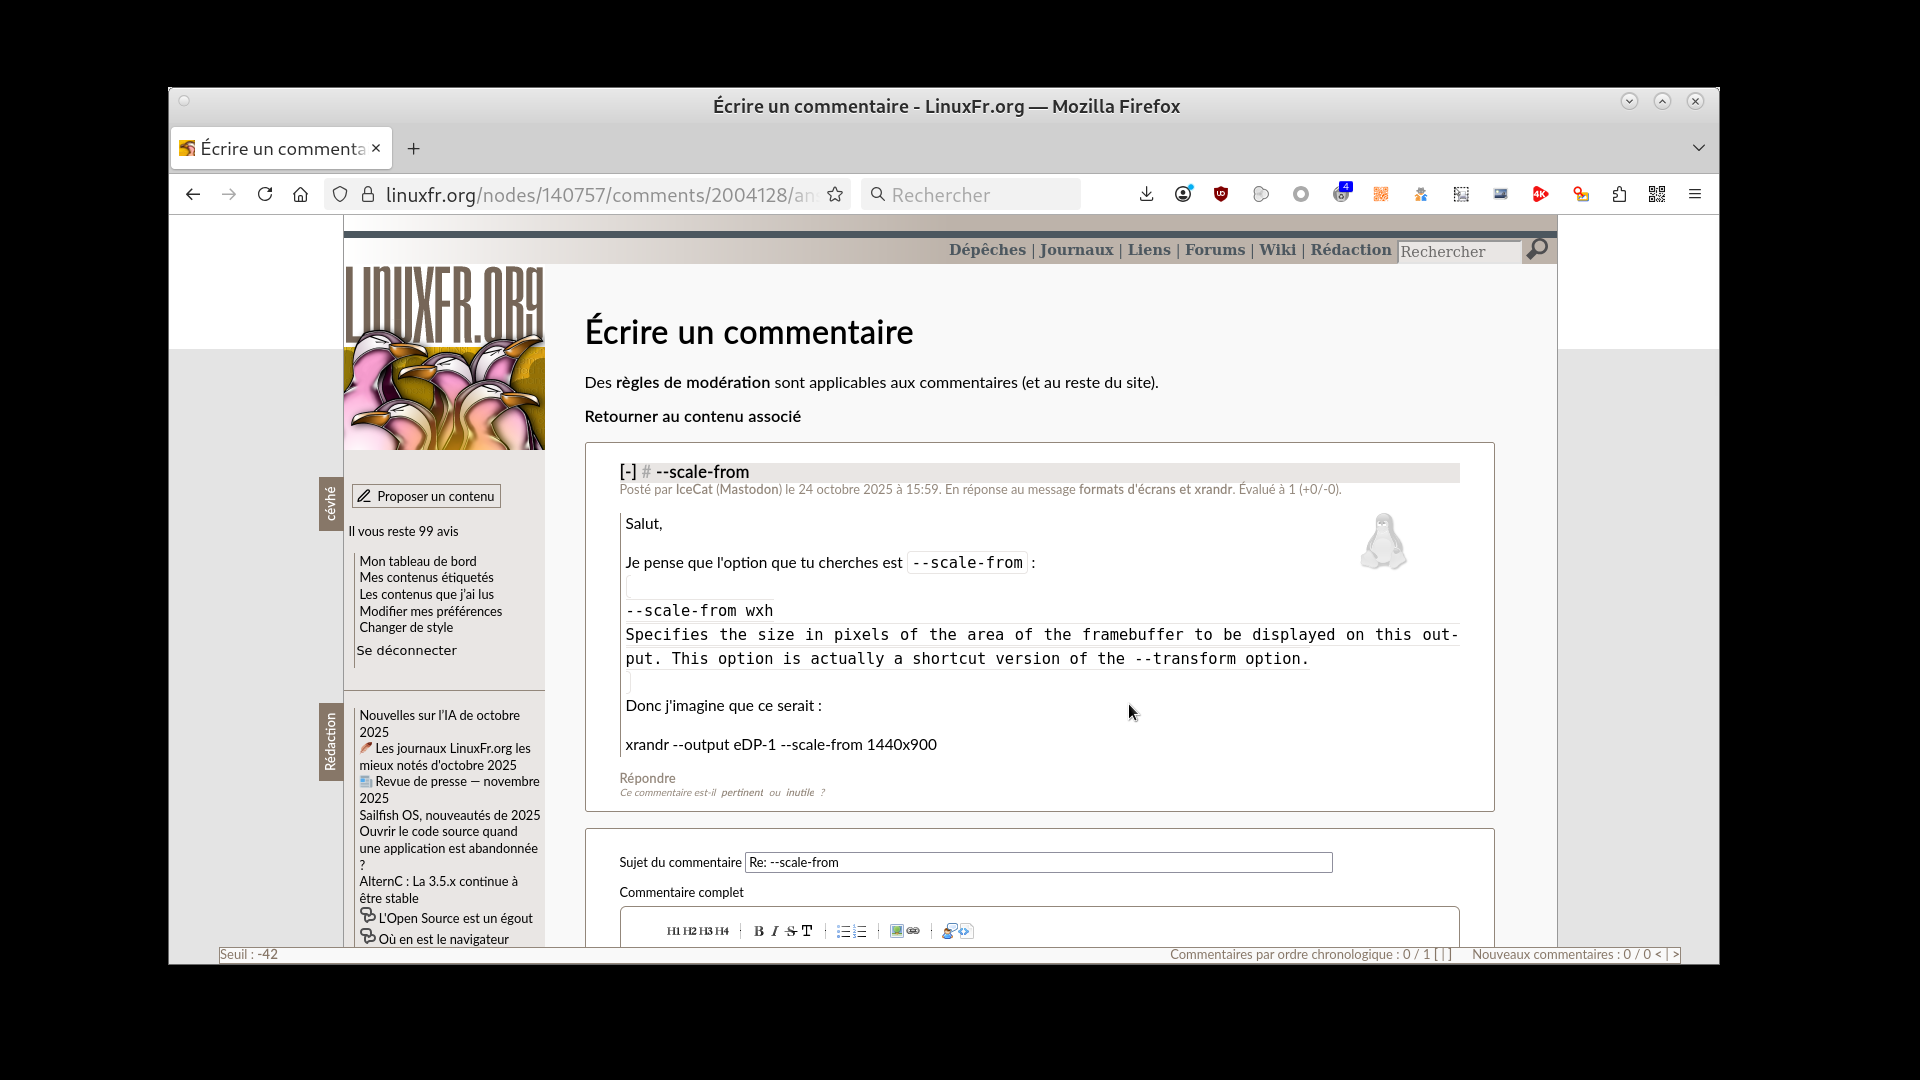The height and width of the screenshot is (1080, 1920).
Task: Click the Bold formatting icon
Action: (758, 931)
